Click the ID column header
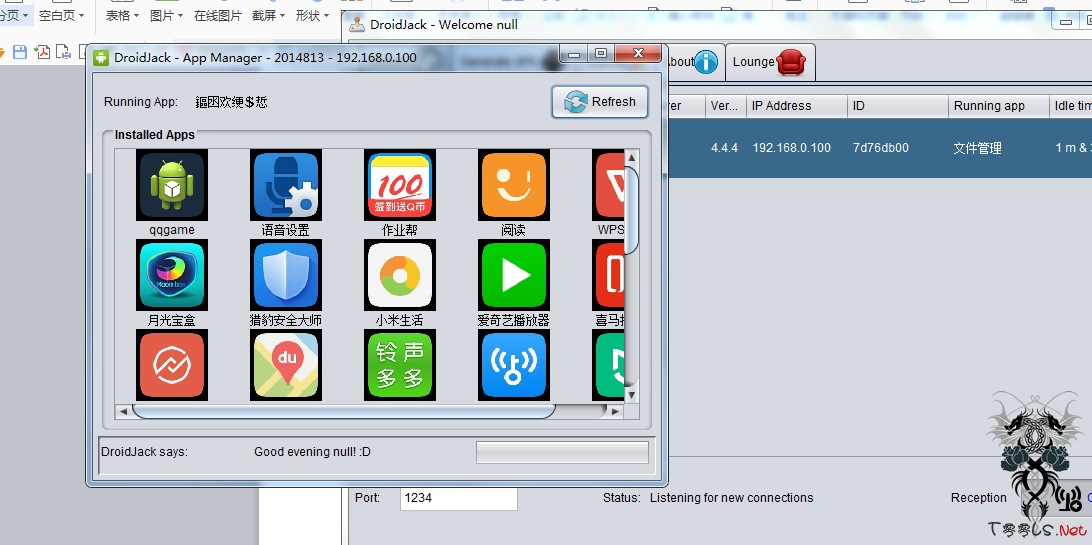 click(x=898, y=106)
